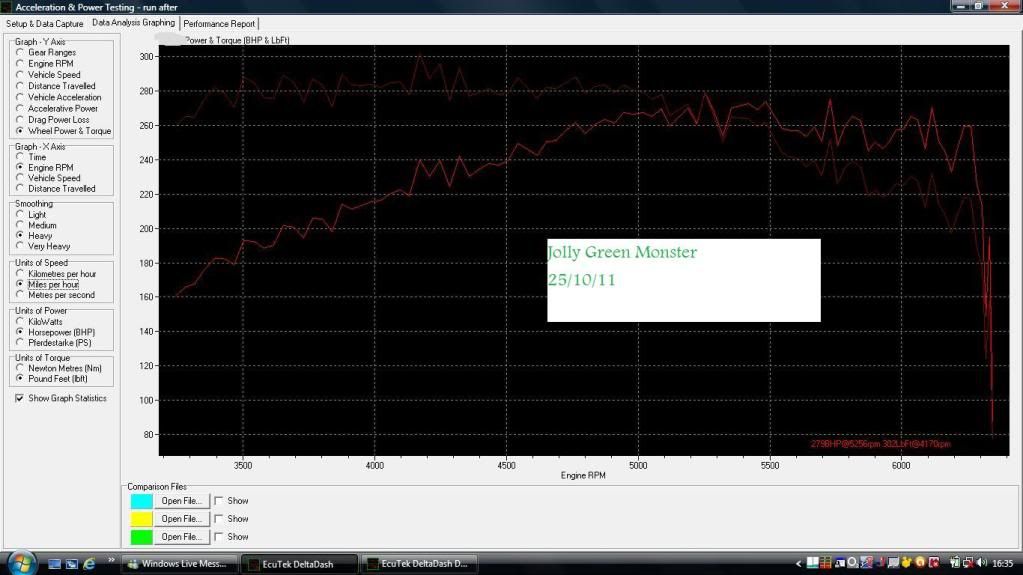
Task: Click the system tray clock
Action: coord(1002,563)
